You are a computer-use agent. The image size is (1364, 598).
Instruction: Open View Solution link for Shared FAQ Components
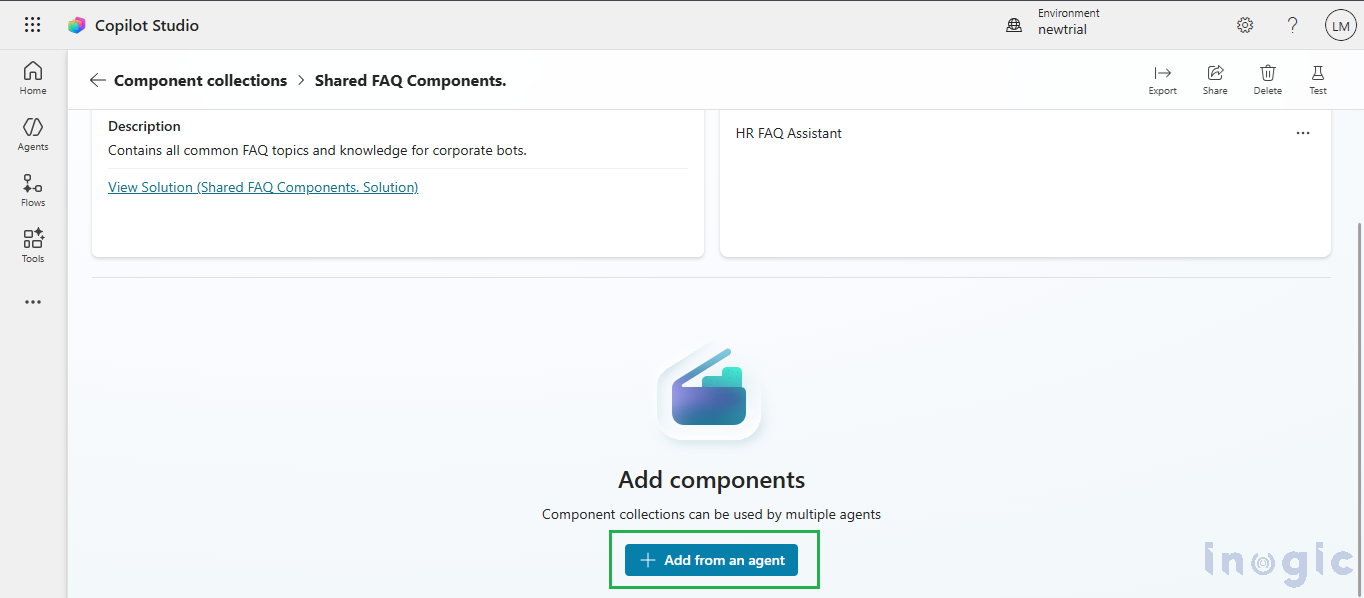coord(263,187)
